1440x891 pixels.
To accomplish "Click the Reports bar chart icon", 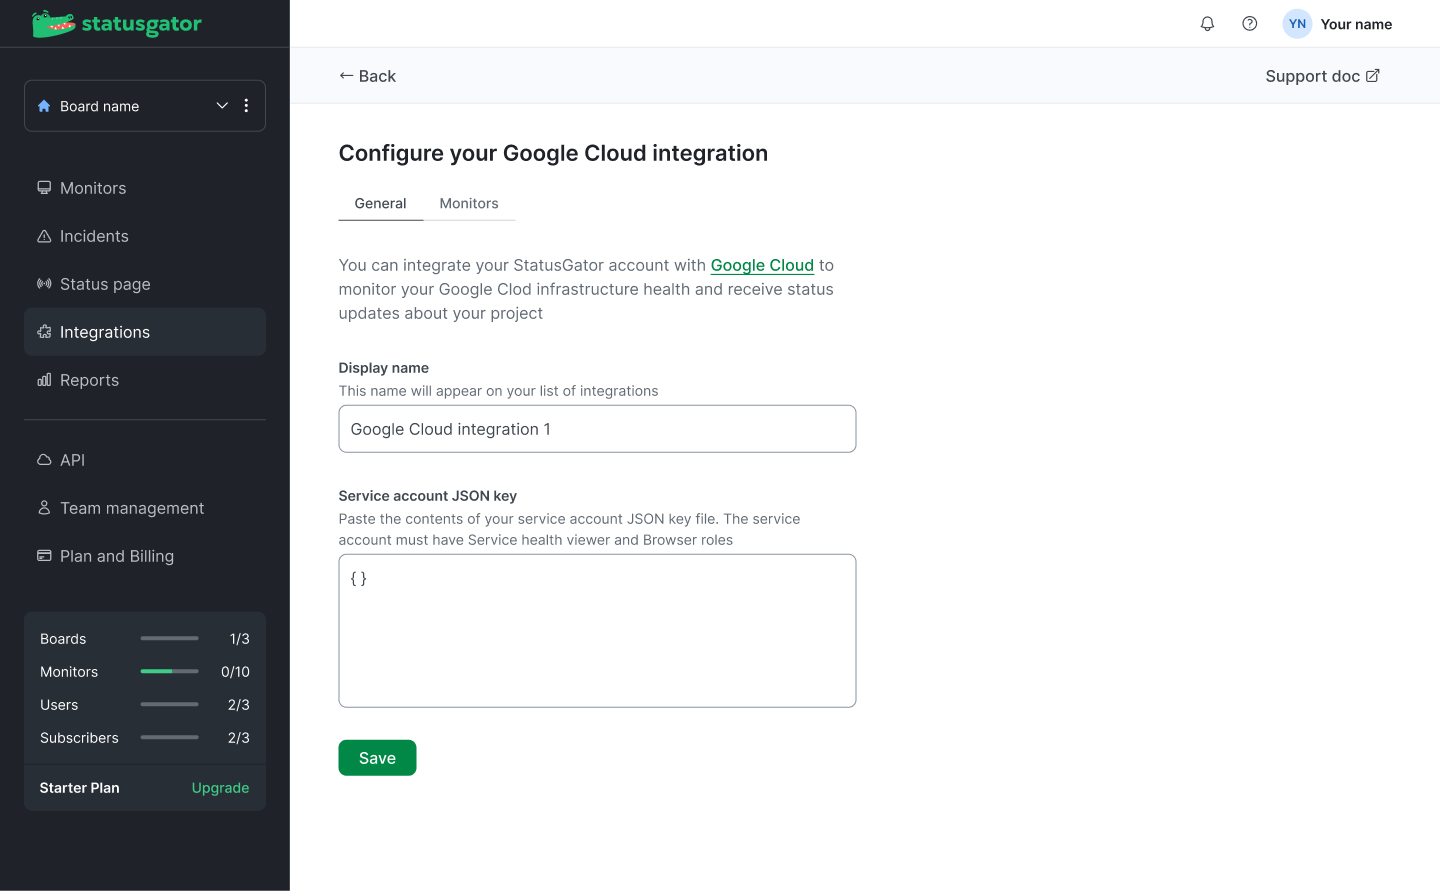I will click(44, 380).
